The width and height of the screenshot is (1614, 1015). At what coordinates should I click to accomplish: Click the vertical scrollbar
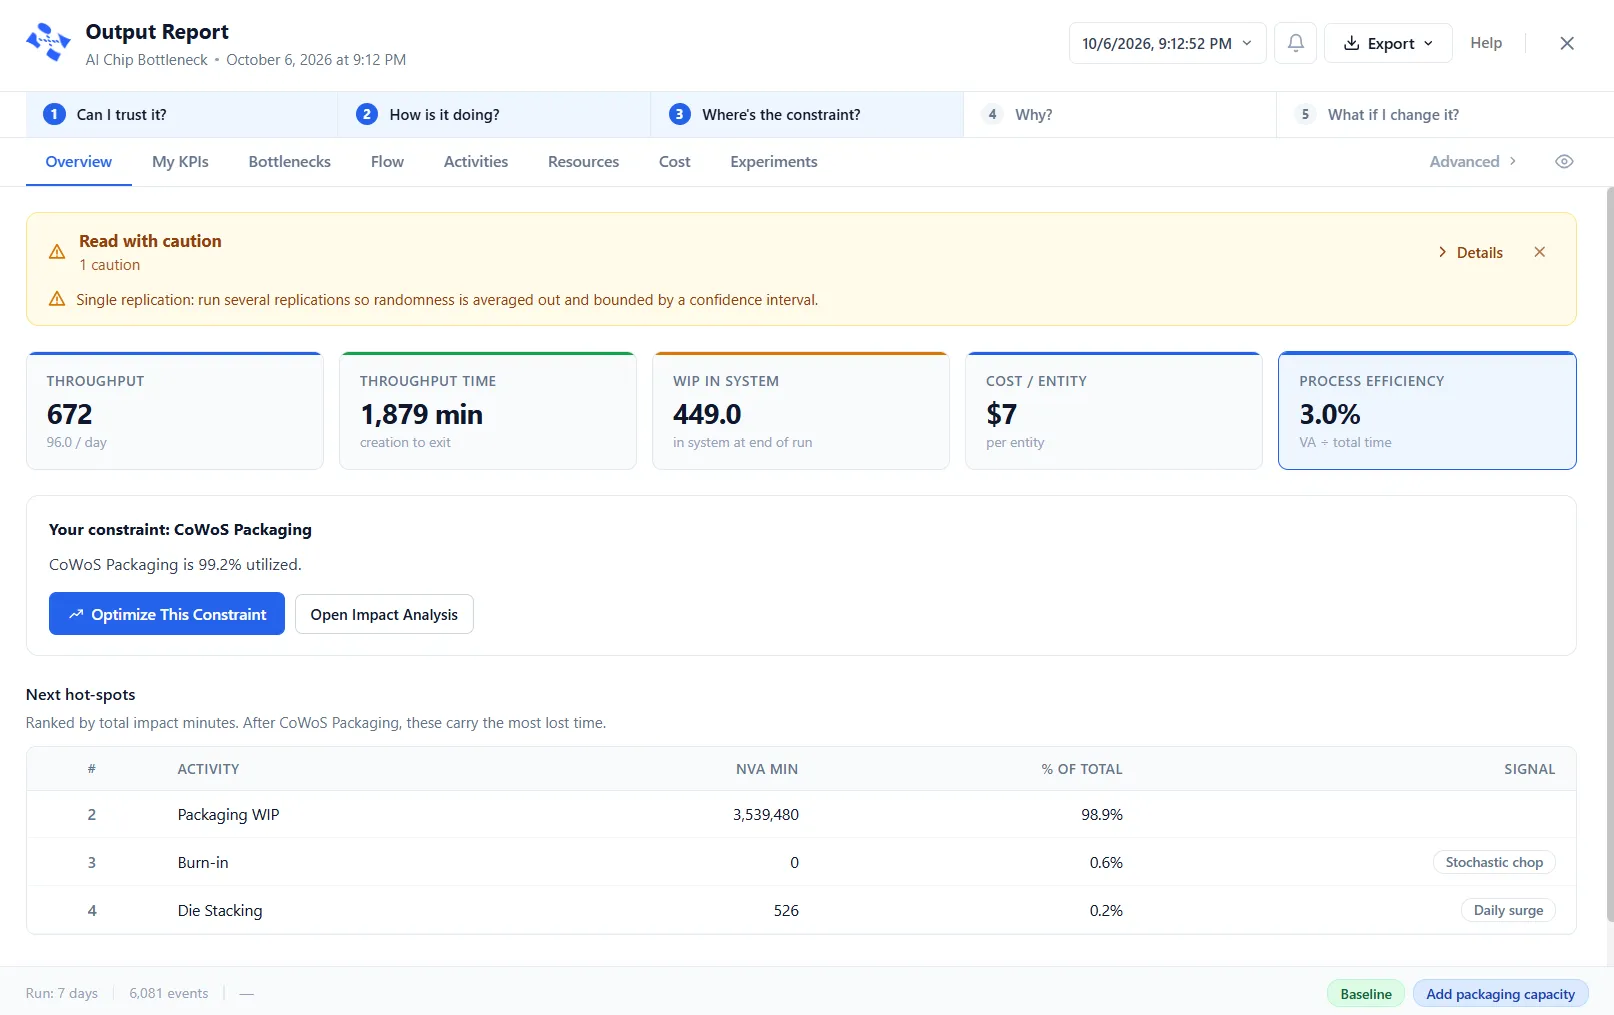click(x=1609, y=555)
